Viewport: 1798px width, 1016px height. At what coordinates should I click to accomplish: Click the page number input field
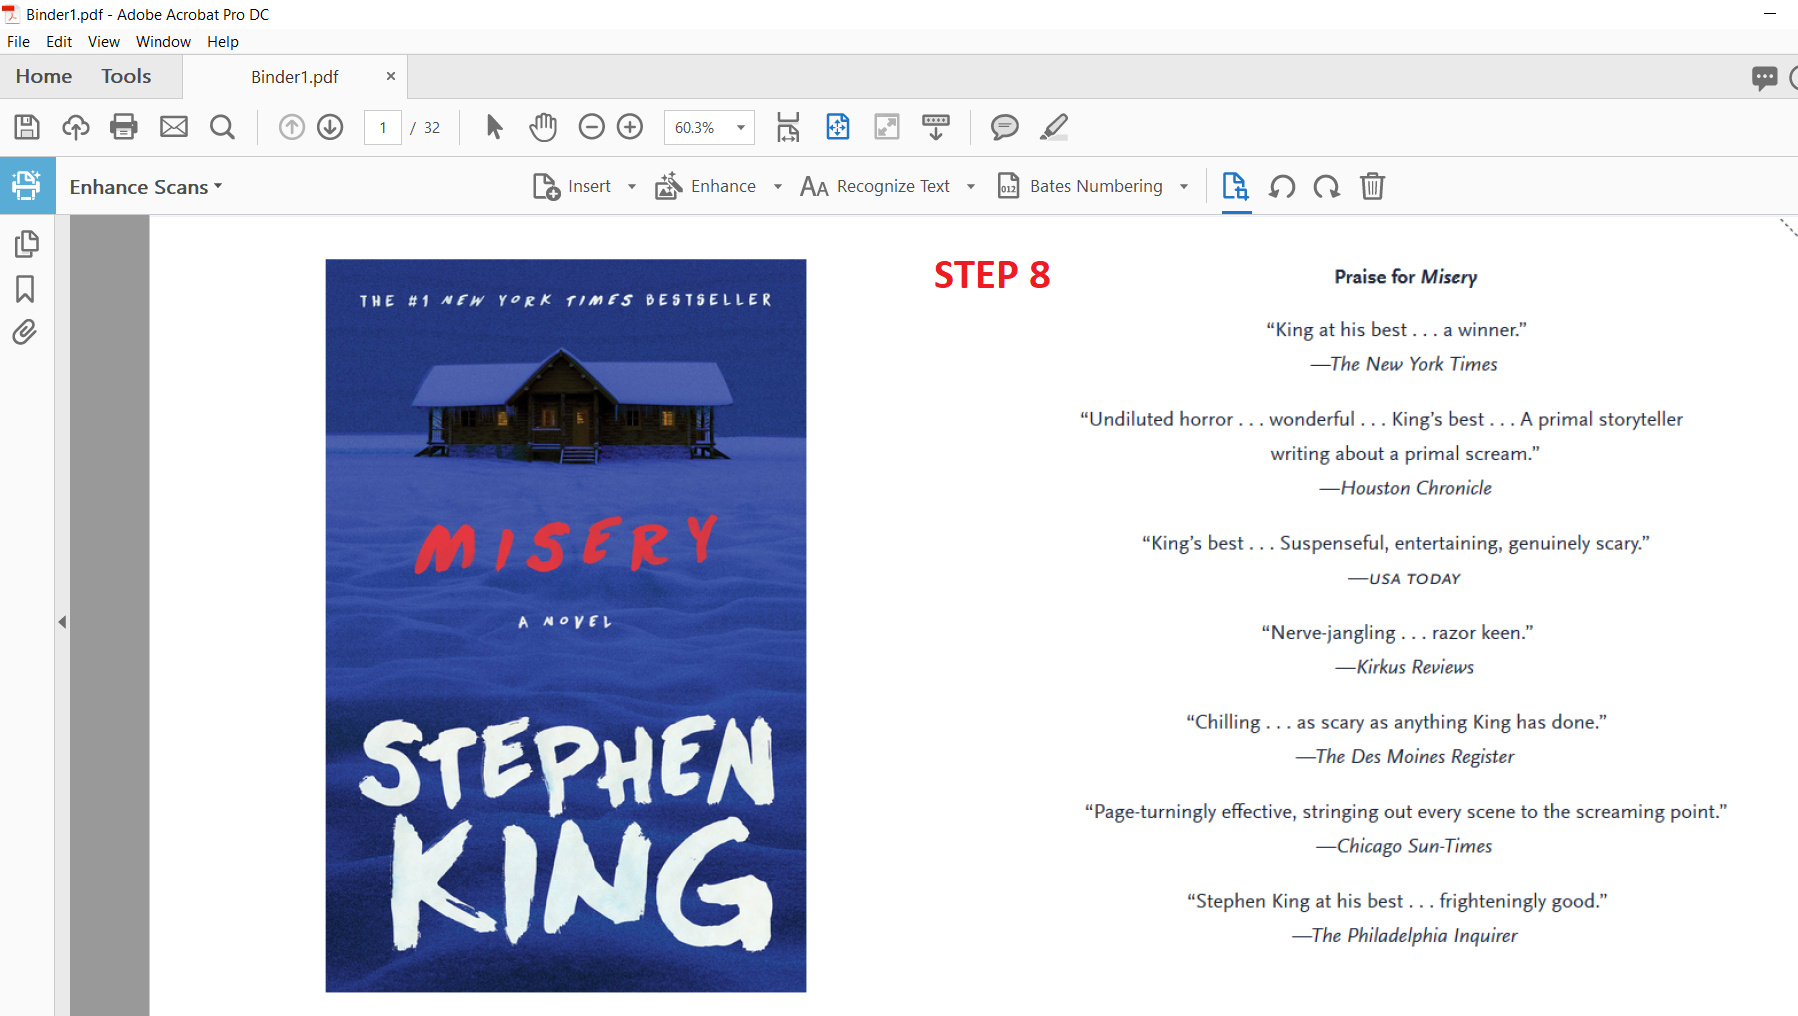(x=383, y=128)
